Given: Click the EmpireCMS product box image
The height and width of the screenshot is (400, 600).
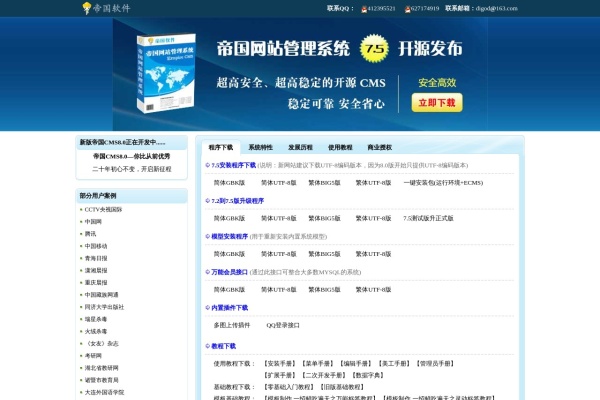Looking at the screenshot, I should point(166,73).
